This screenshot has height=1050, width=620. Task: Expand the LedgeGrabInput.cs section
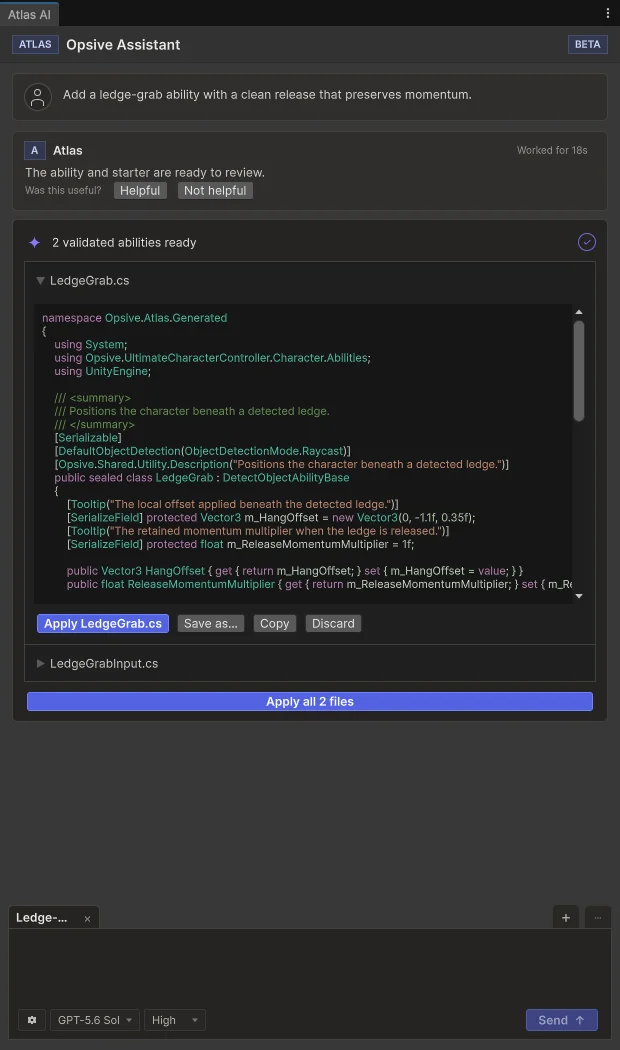pos(40,664)
